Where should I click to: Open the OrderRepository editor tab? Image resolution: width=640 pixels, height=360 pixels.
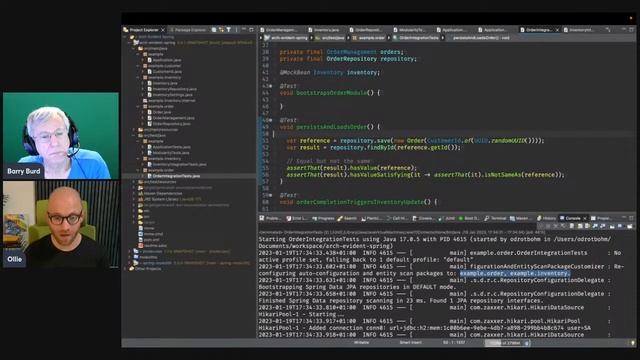366,30
